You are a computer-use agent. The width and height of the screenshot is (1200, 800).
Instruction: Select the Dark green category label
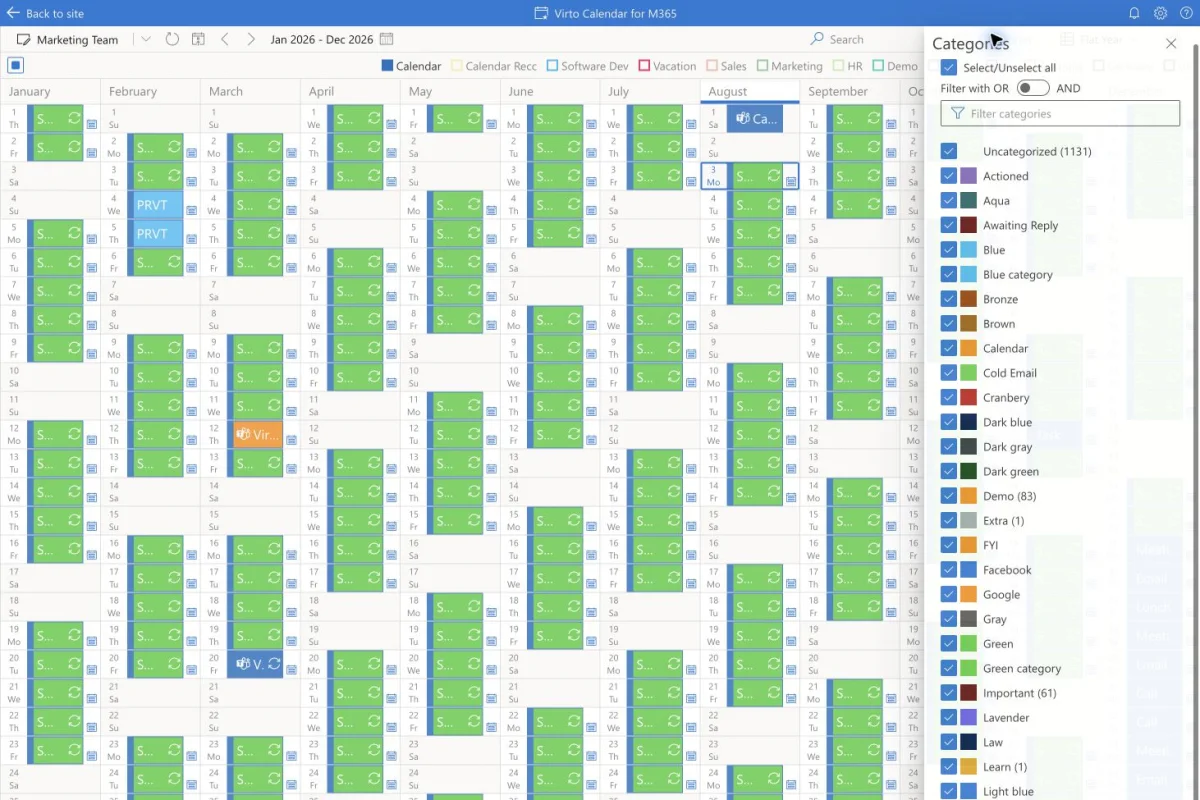pos(1011,471)
